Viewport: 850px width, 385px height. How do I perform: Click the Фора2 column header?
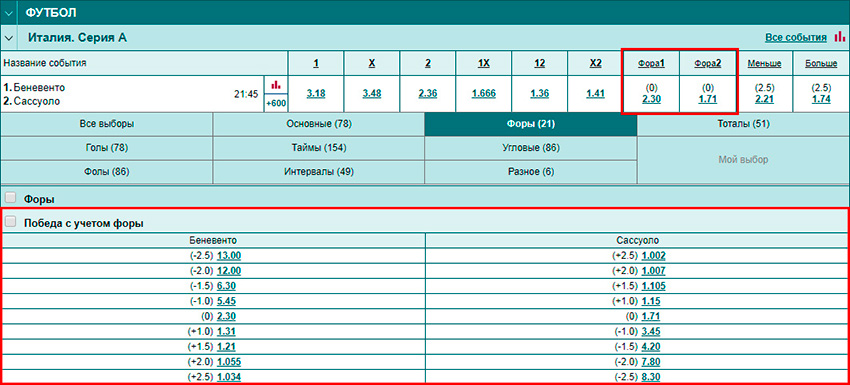click(x=708, y=63)
